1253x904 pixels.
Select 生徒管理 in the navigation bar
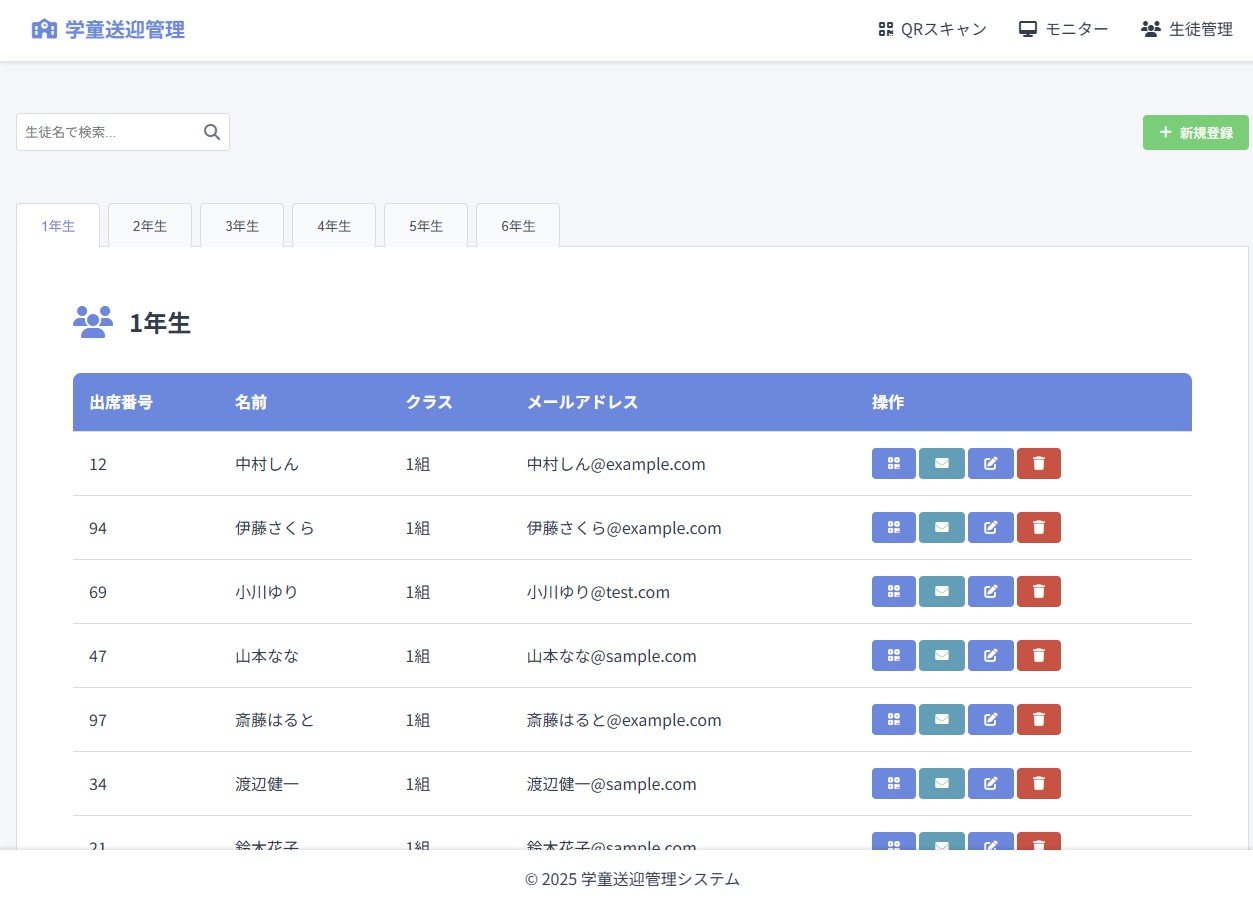(1186, 29)
